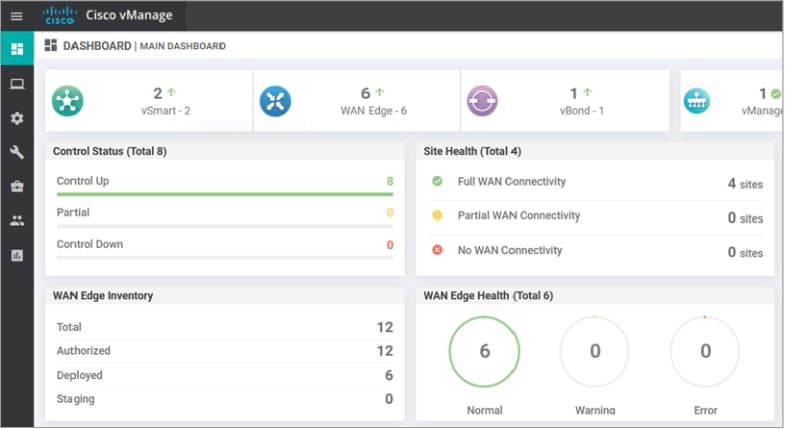Click the 0 sites Partial WAN value
This screenshot has height=429, width=785.
(x=745, y=218)
